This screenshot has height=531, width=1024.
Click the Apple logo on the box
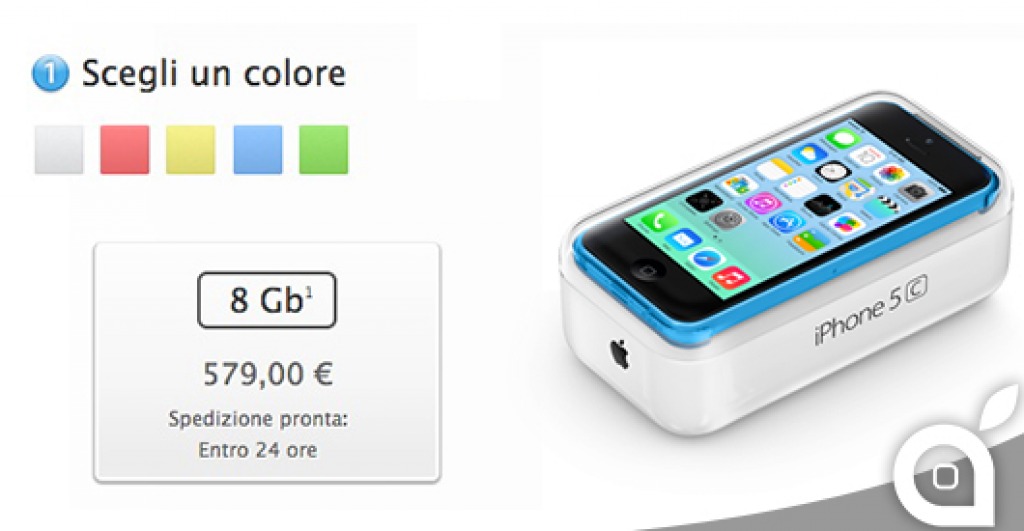click(619, 353)
